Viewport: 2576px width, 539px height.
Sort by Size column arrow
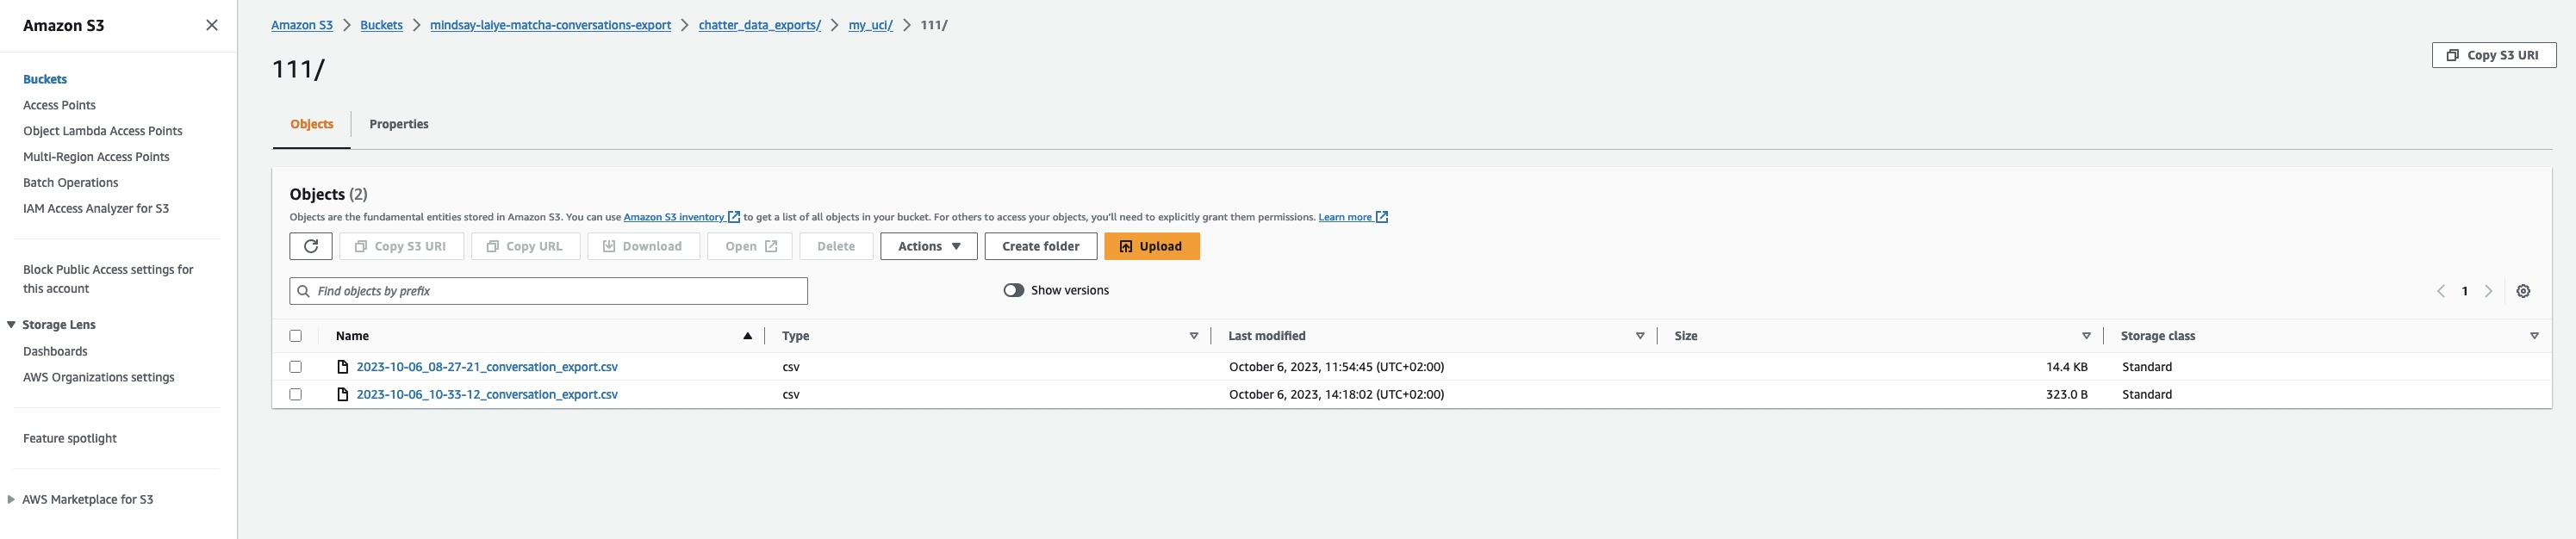coord(2086,336)
